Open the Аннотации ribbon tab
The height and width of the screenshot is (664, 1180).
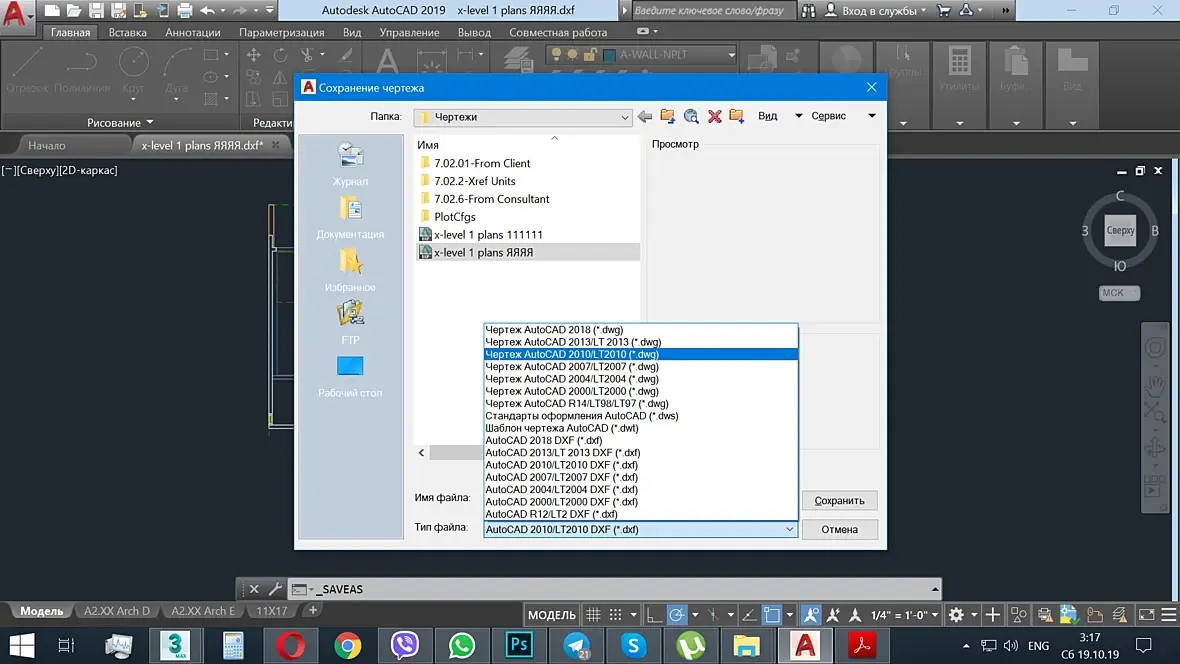coord(193,32)
